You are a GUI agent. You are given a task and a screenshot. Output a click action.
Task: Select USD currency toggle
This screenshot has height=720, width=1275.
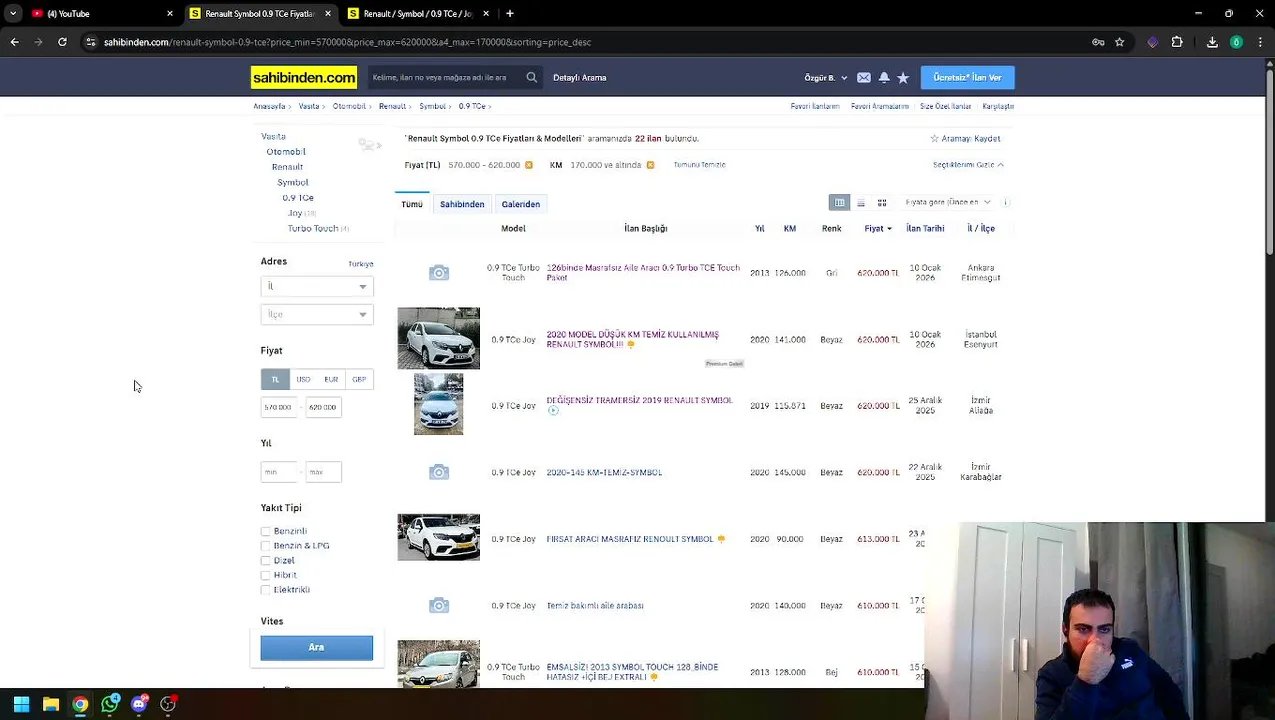303,379
